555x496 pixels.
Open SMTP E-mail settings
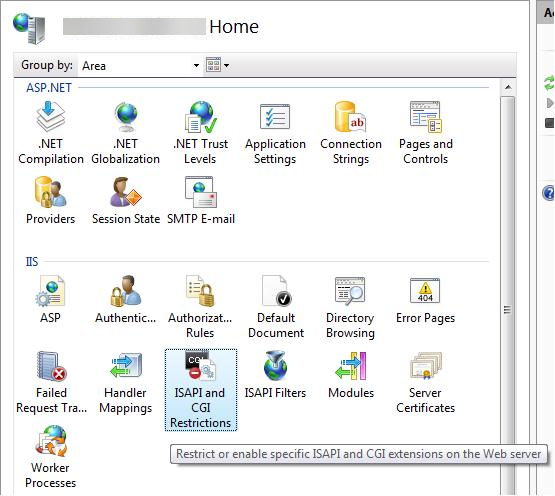tap(201, 200)
